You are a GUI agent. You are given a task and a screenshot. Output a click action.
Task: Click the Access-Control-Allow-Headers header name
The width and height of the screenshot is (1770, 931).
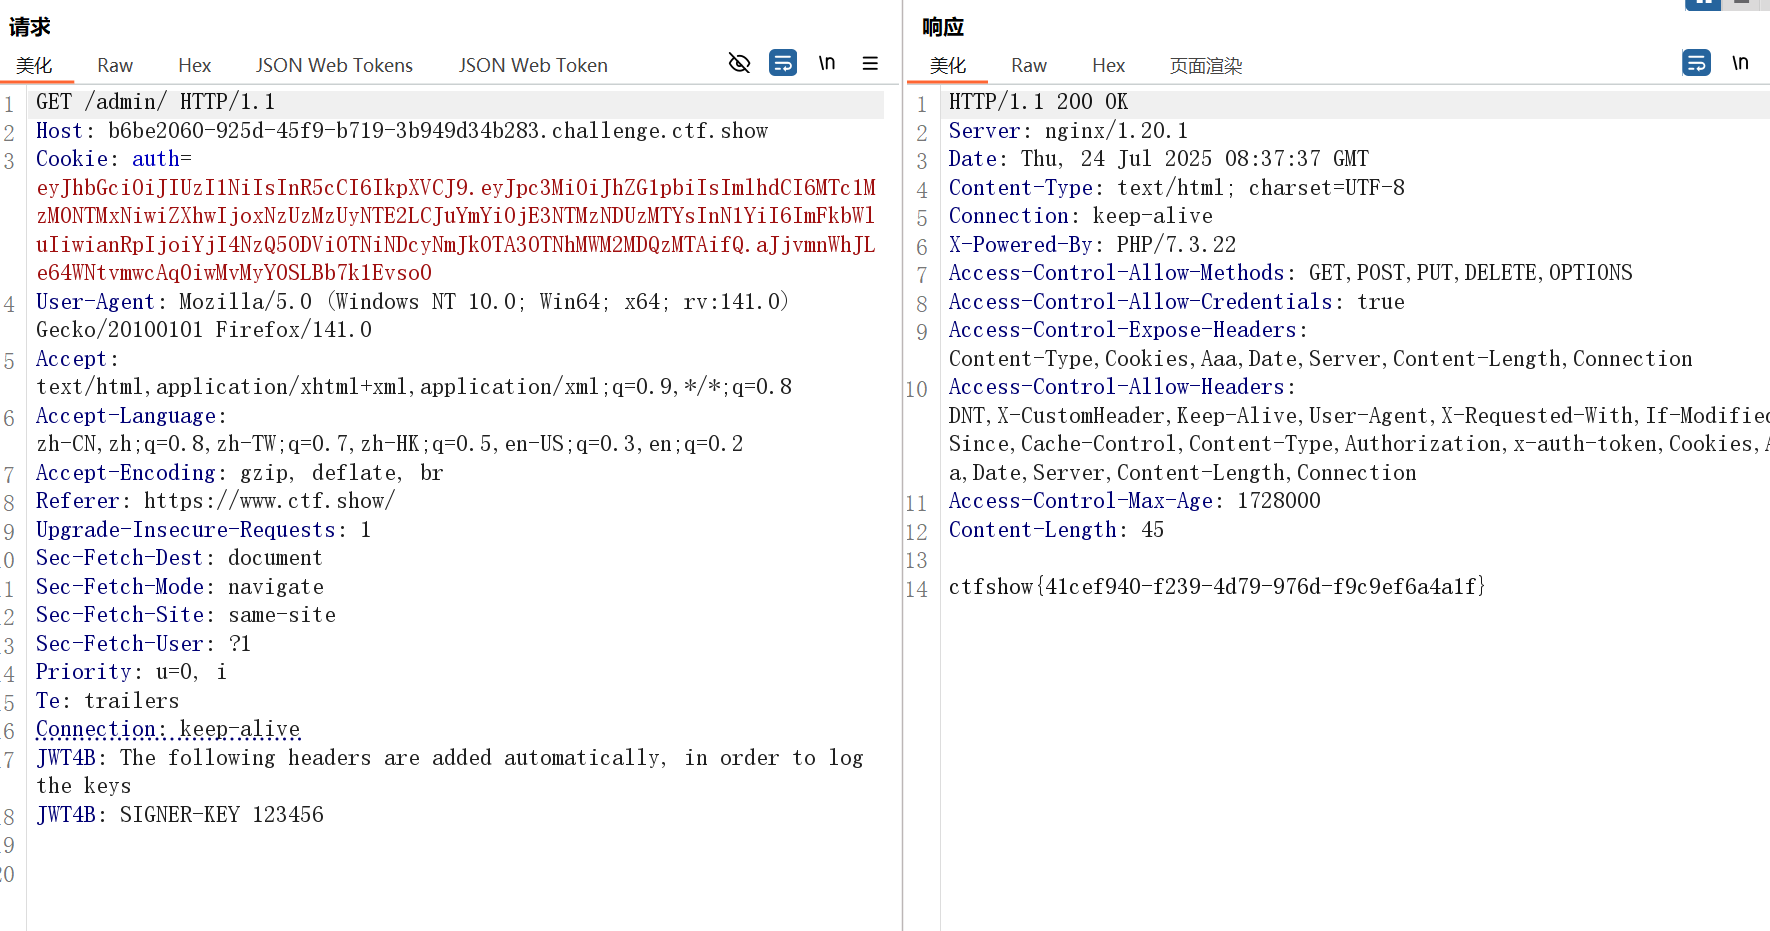coord(1122,387)
